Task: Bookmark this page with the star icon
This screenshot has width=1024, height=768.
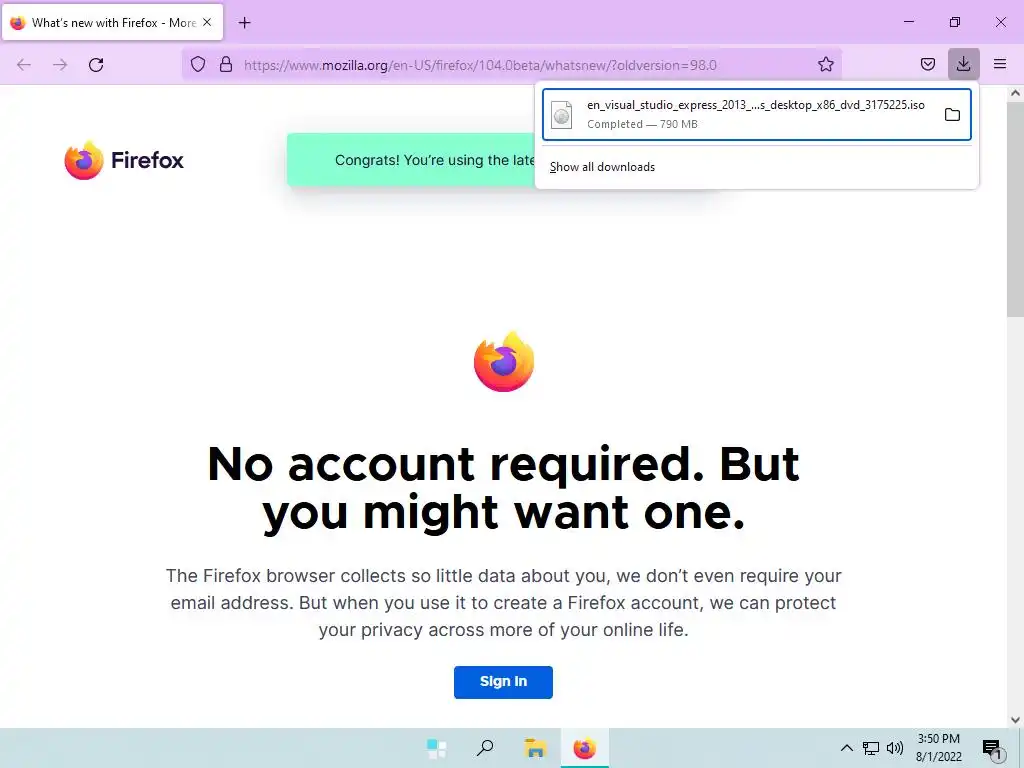Action: coord(825,64)
